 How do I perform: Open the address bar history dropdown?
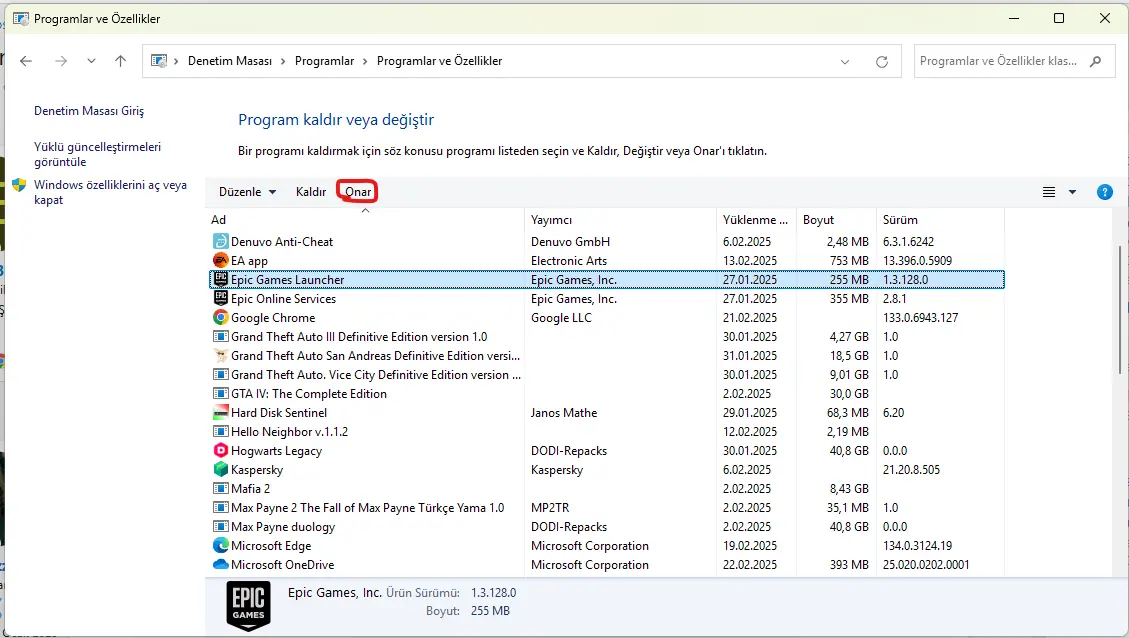click(x=845, y=62)
